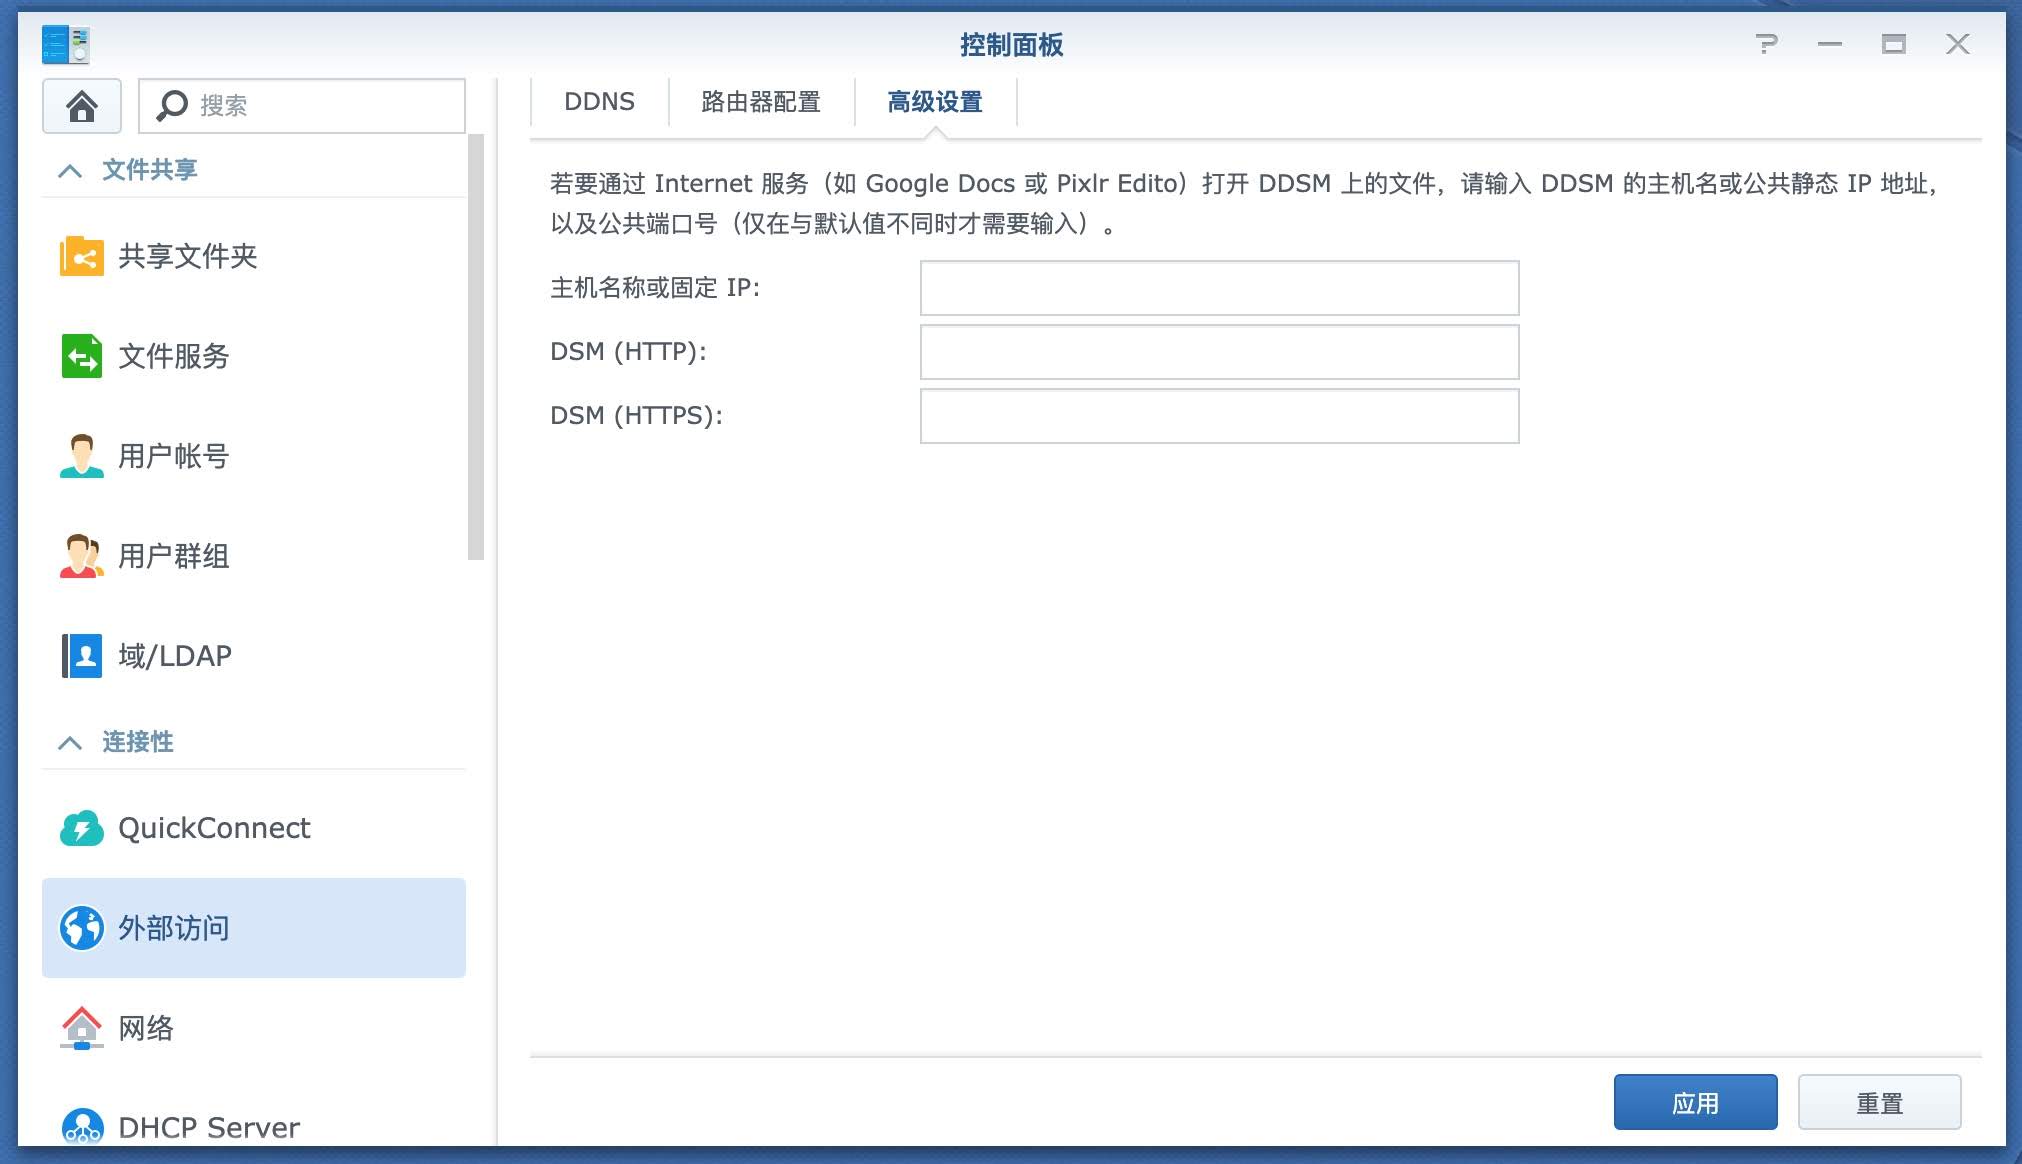Collapse the 连接性 section chevron
This screenshot has width=2022, height=1164.
[x=70, y=742]
